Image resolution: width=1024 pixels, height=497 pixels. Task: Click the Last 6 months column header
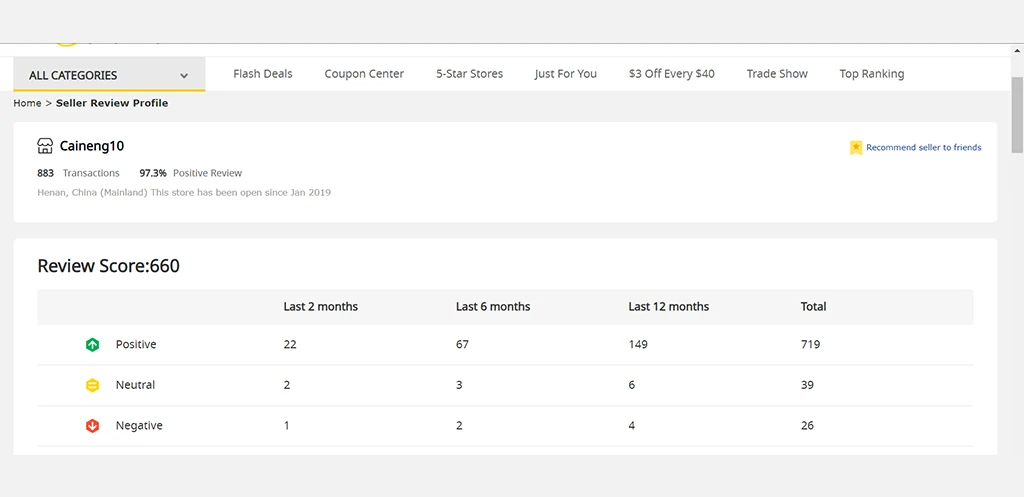tap(493, 306)
